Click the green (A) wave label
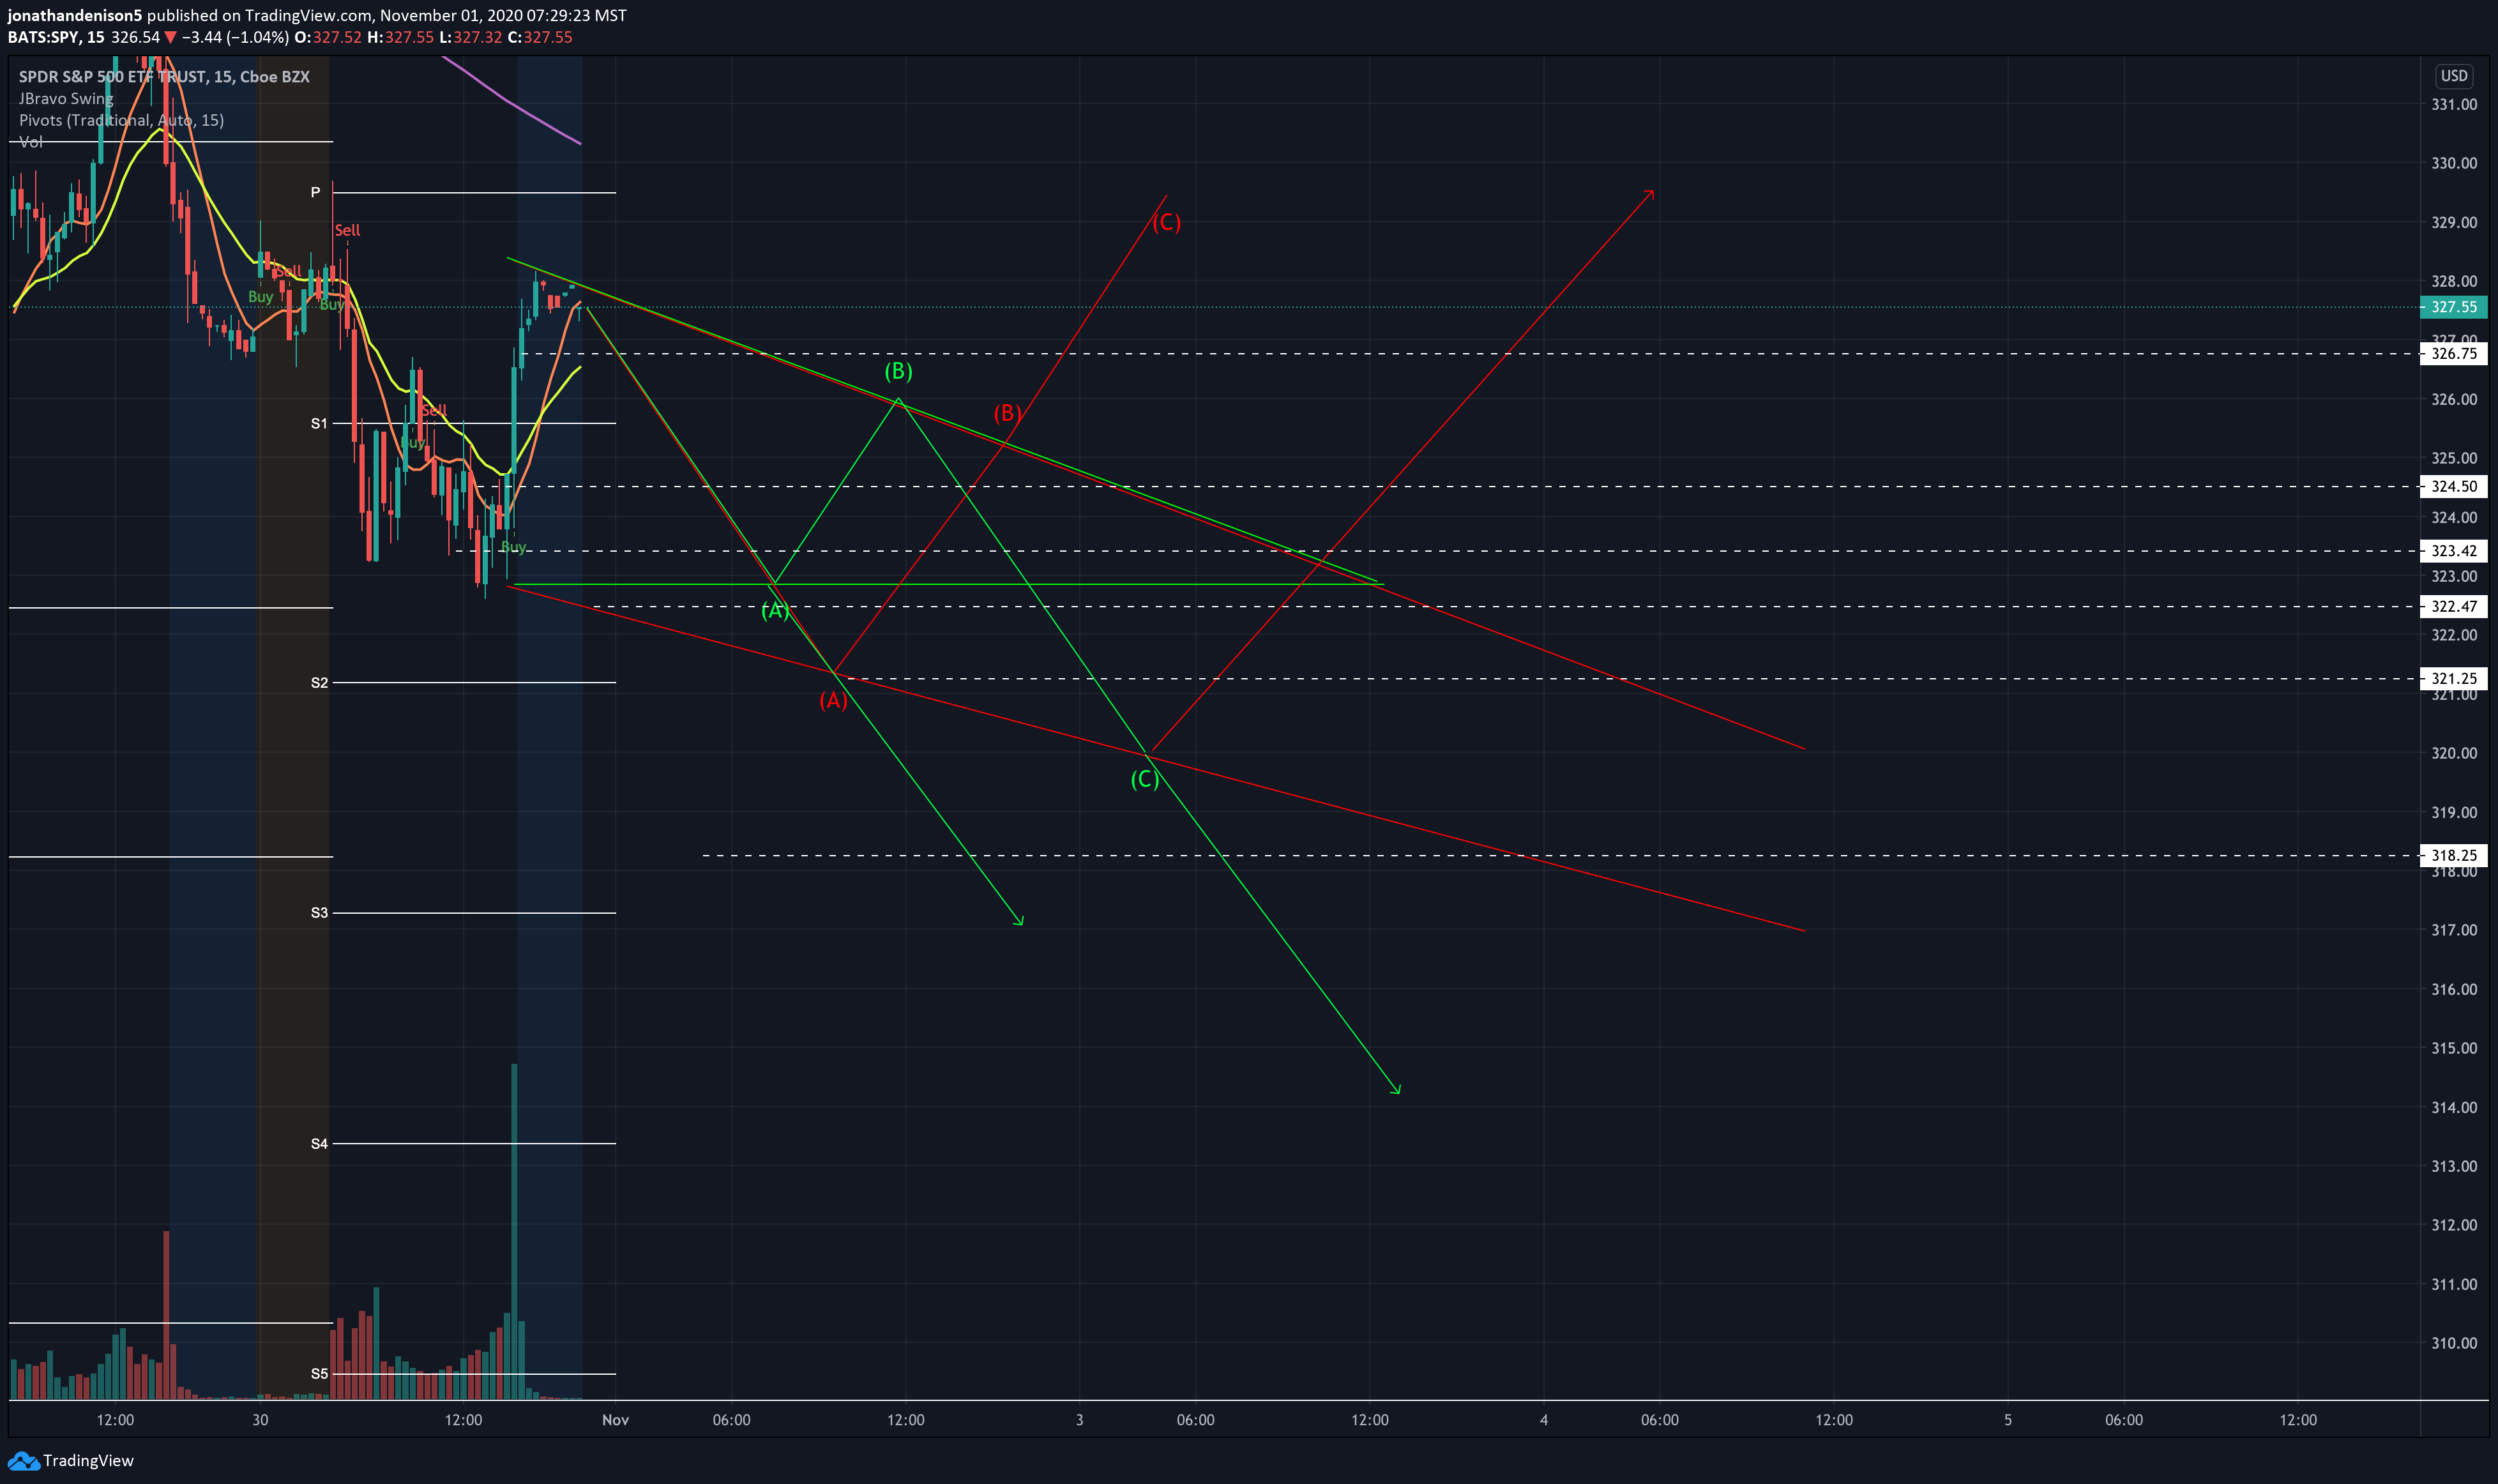This screenshot has height=1484, width=2498. coord(775,610)
